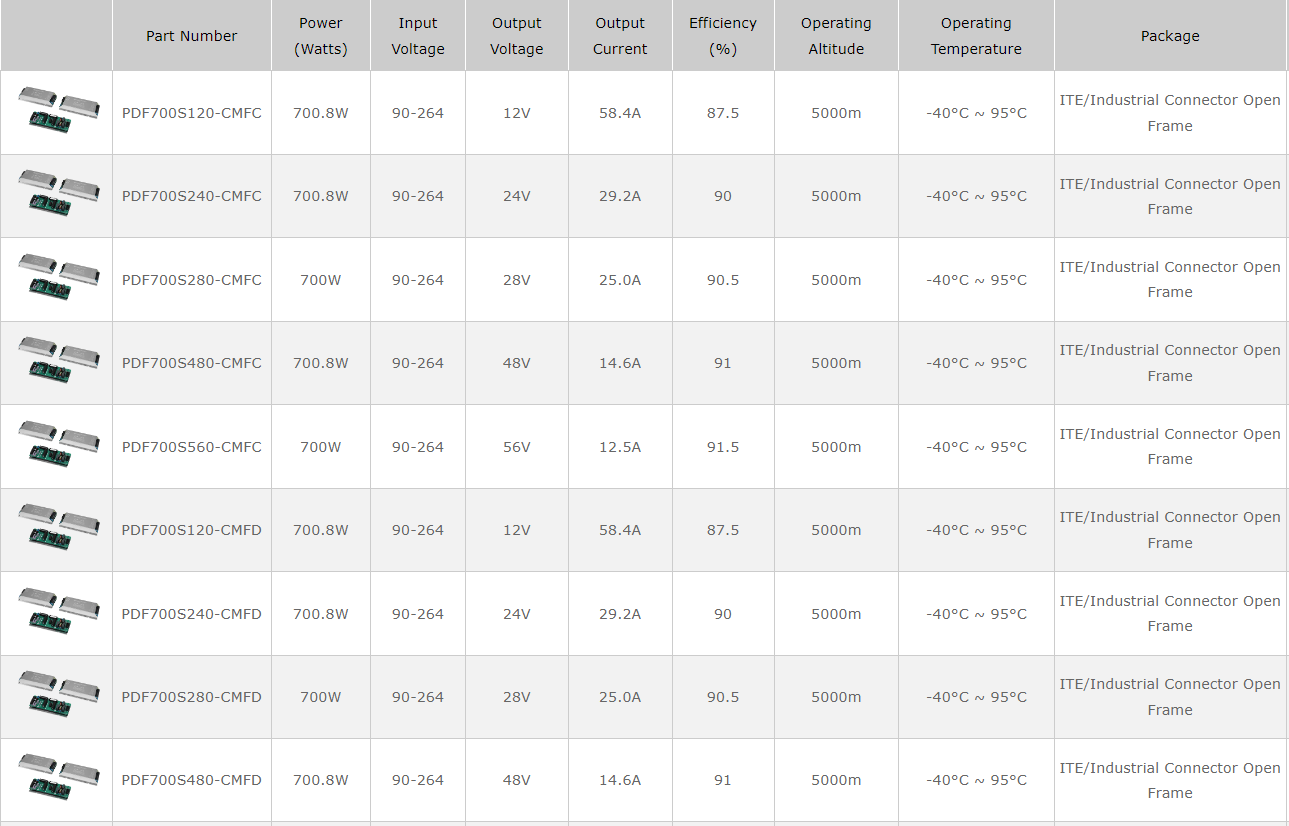Sort by the Part Number column header
The height and width of the screenshot is (826, 1289).
(191, 36)
